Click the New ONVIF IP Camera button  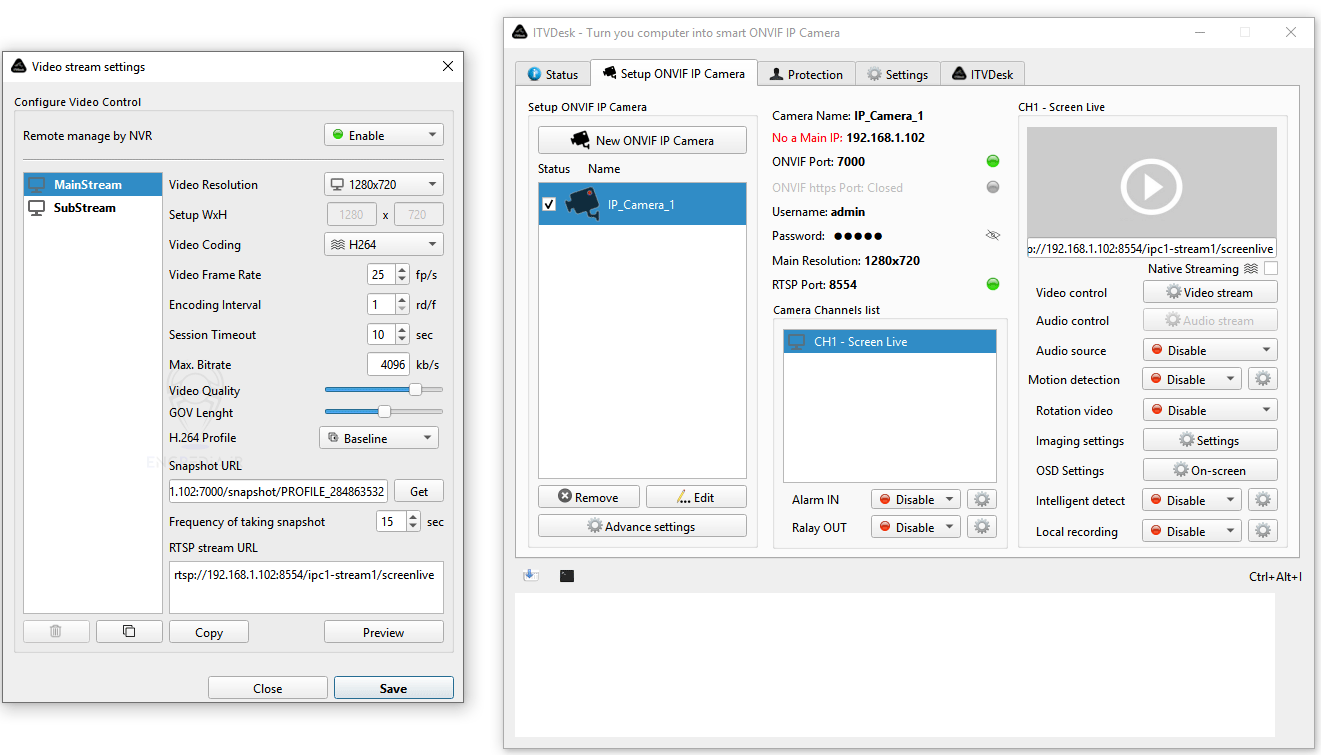pyautogui.click(x=642, y=140)
